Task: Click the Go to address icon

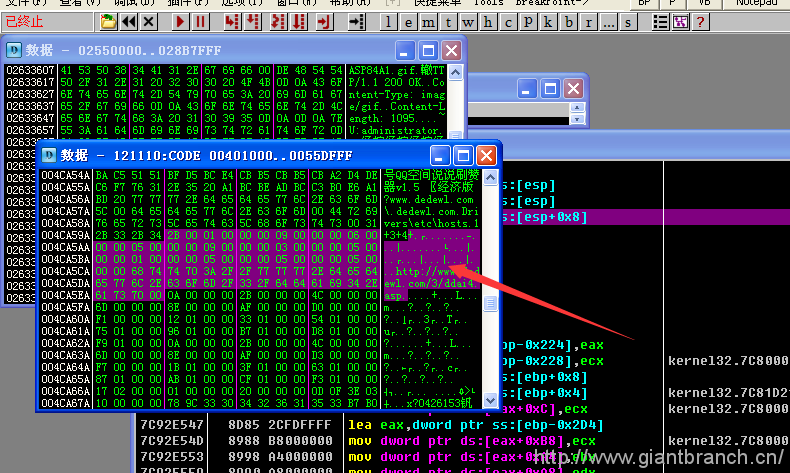Action: click(x=357, y=21)
